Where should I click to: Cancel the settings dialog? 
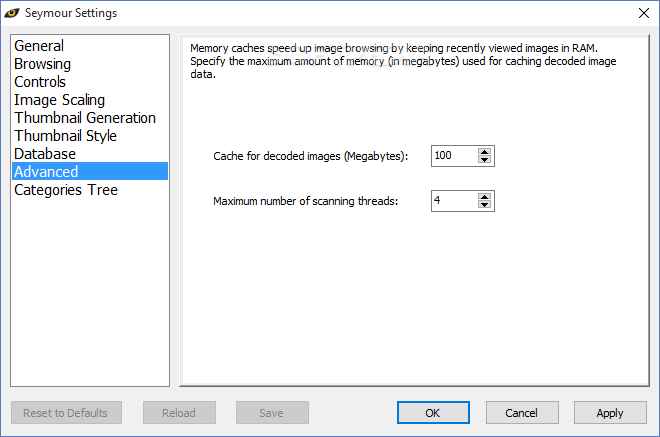tap(522, 413)
